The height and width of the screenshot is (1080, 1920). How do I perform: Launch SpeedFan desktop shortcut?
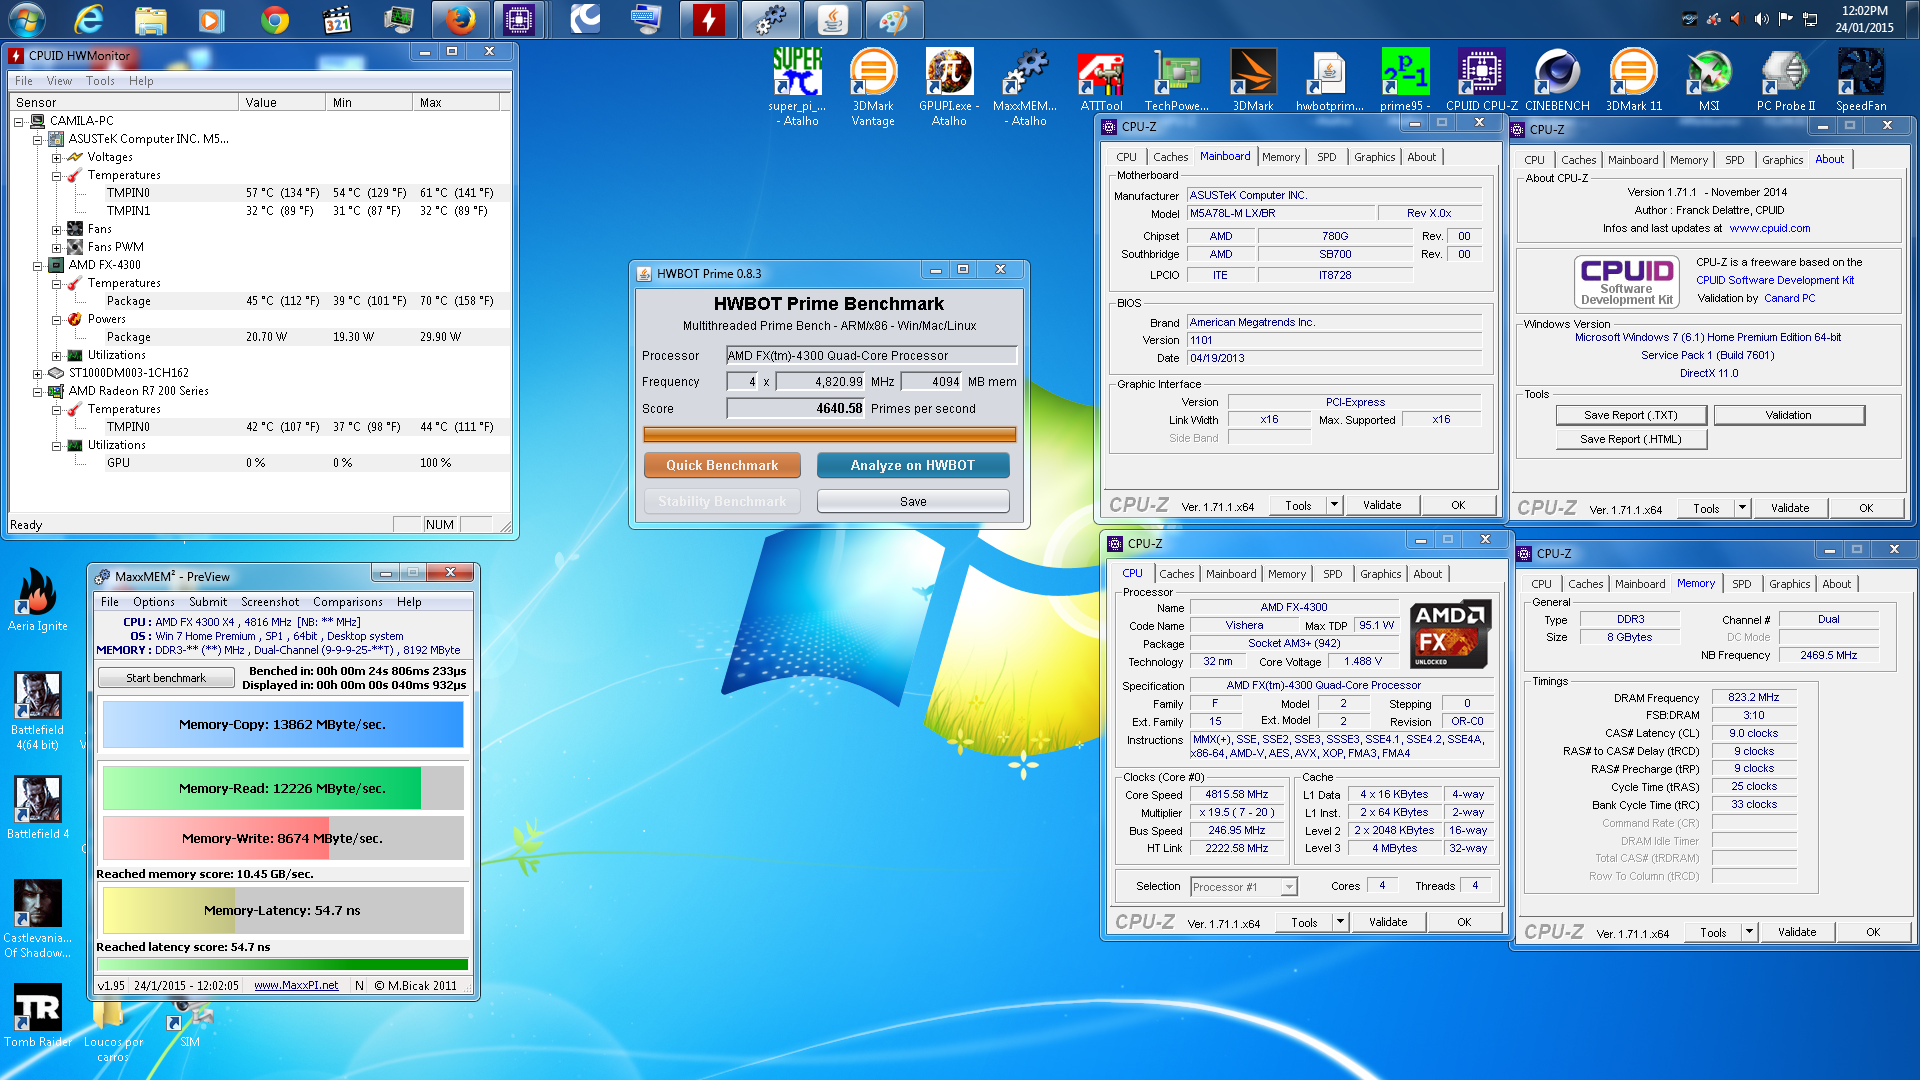[x=1861, y=80]
